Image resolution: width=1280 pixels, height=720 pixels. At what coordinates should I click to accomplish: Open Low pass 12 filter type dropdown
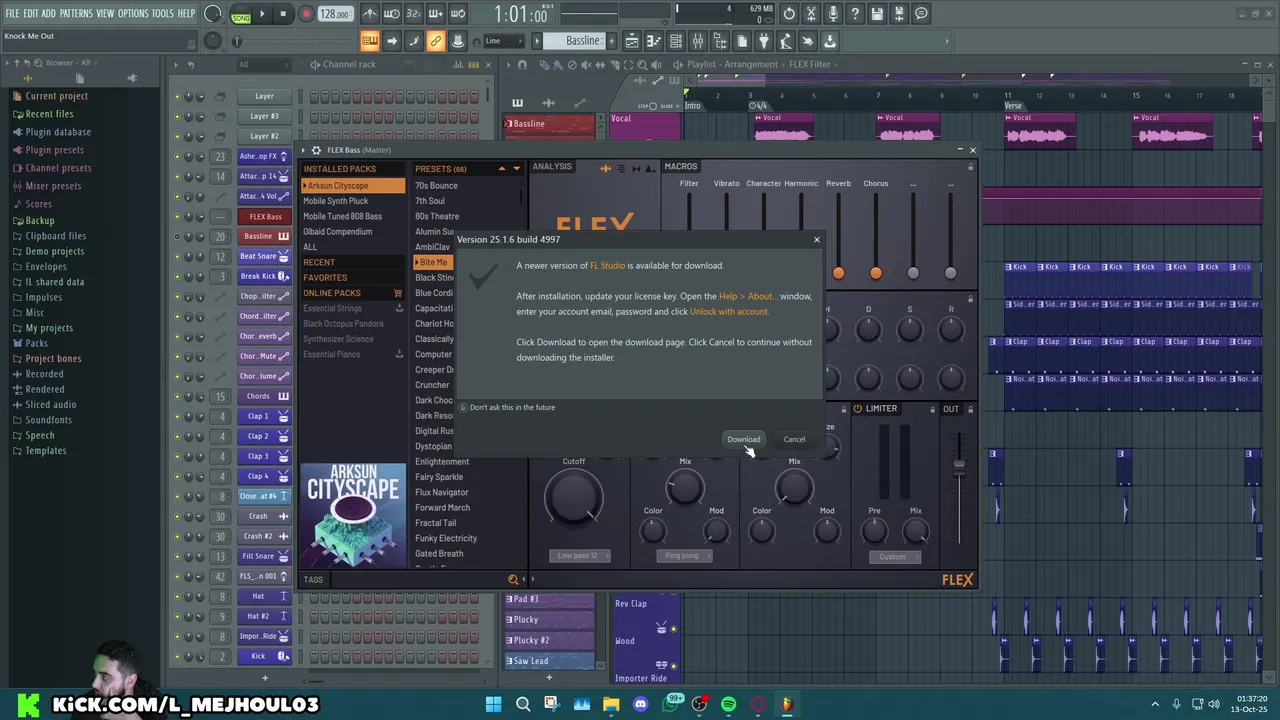click(579, 556)
